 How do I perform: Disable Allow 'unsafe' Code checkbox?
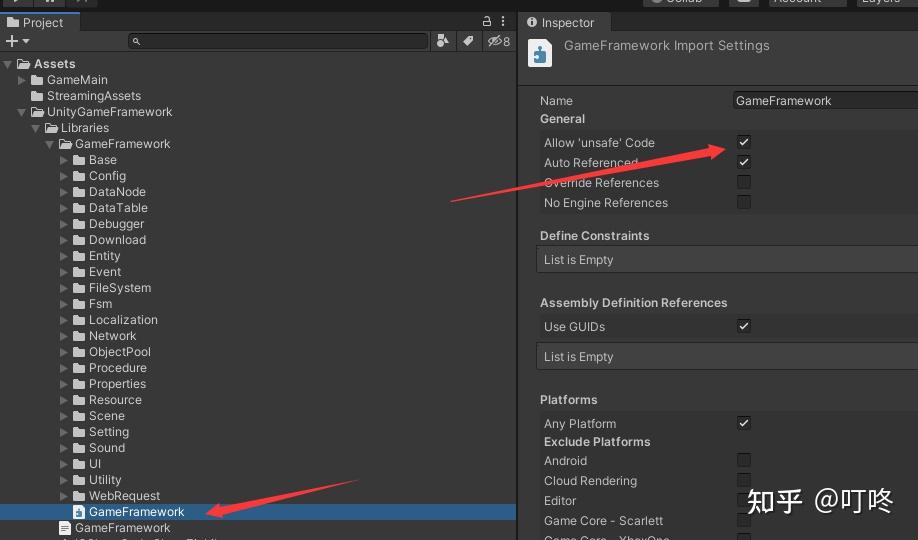744,143
